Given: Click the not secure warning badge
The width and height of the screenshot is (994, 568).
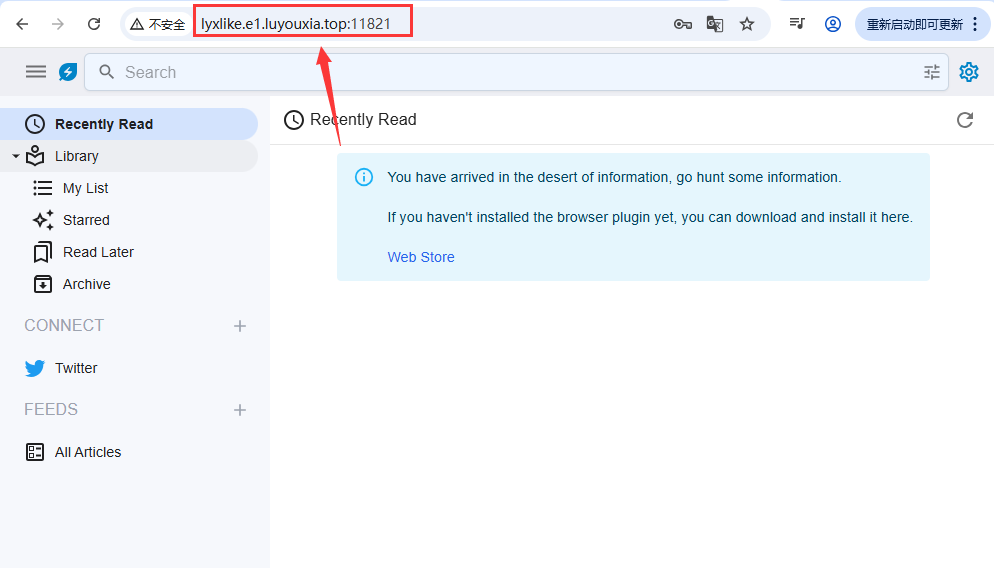Looking at the screenshot, I should [x=157, y=24].
